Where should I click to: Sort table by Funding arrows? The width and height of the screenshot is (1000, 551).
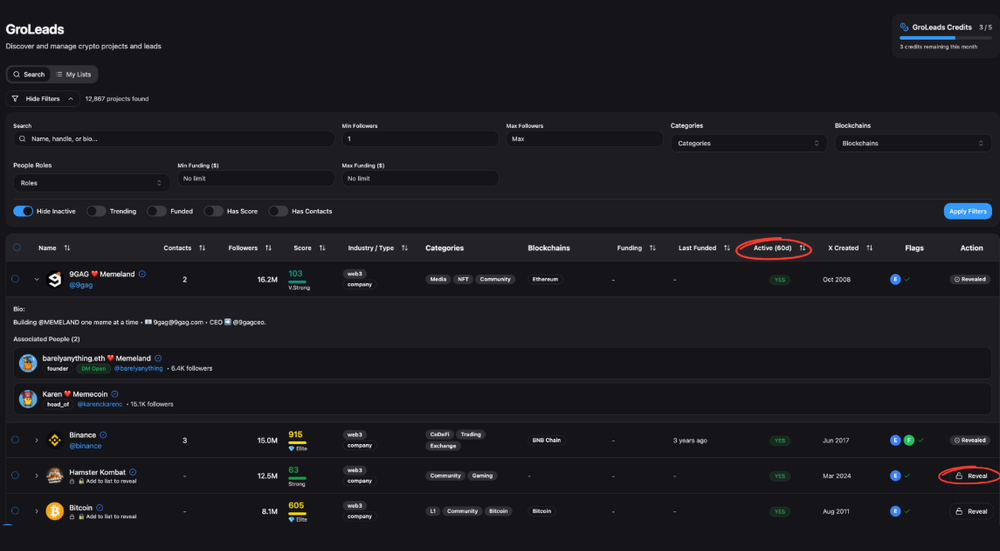[x=652, y=248]
